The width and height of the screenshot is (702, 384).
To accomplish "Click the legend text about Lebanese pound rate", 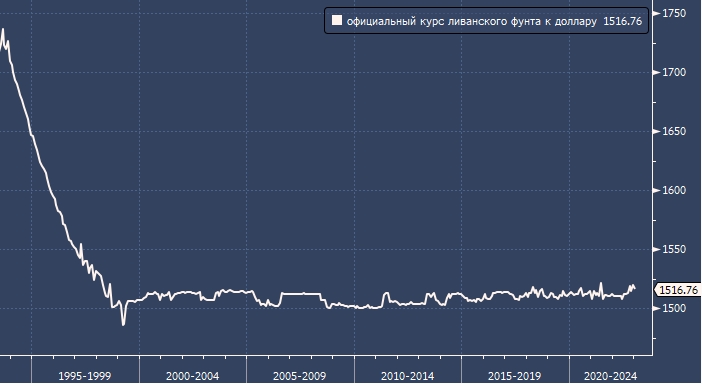I will (471, 21).
